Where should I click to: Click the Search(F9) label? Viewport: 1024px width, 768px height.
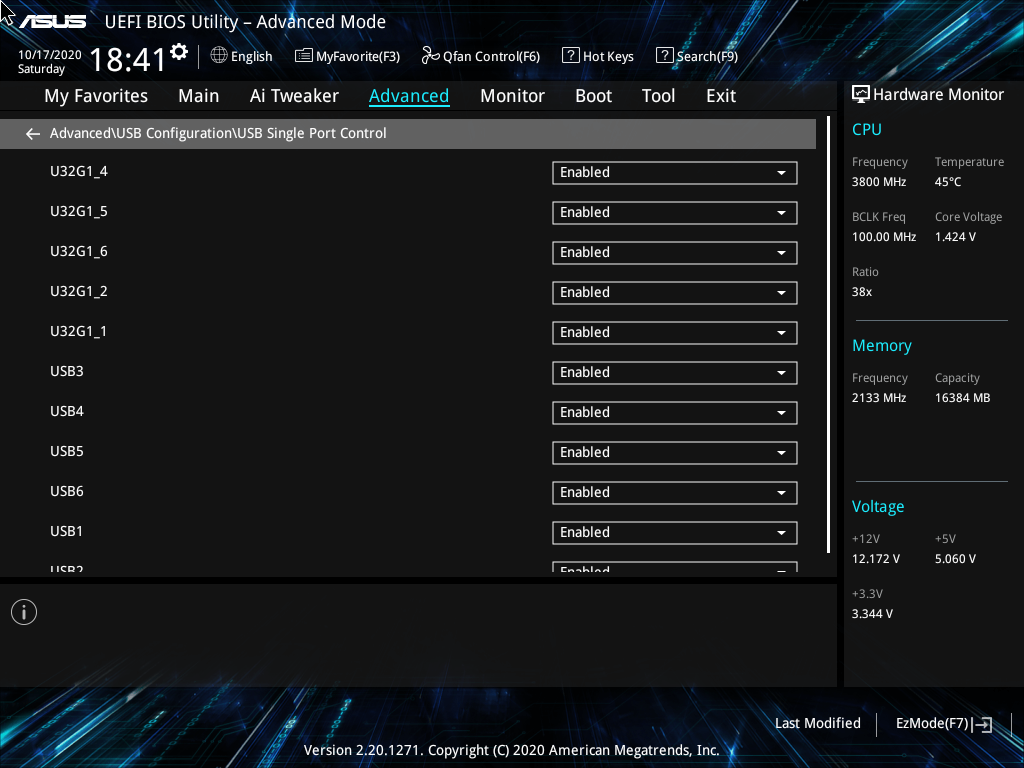(707, 57)
